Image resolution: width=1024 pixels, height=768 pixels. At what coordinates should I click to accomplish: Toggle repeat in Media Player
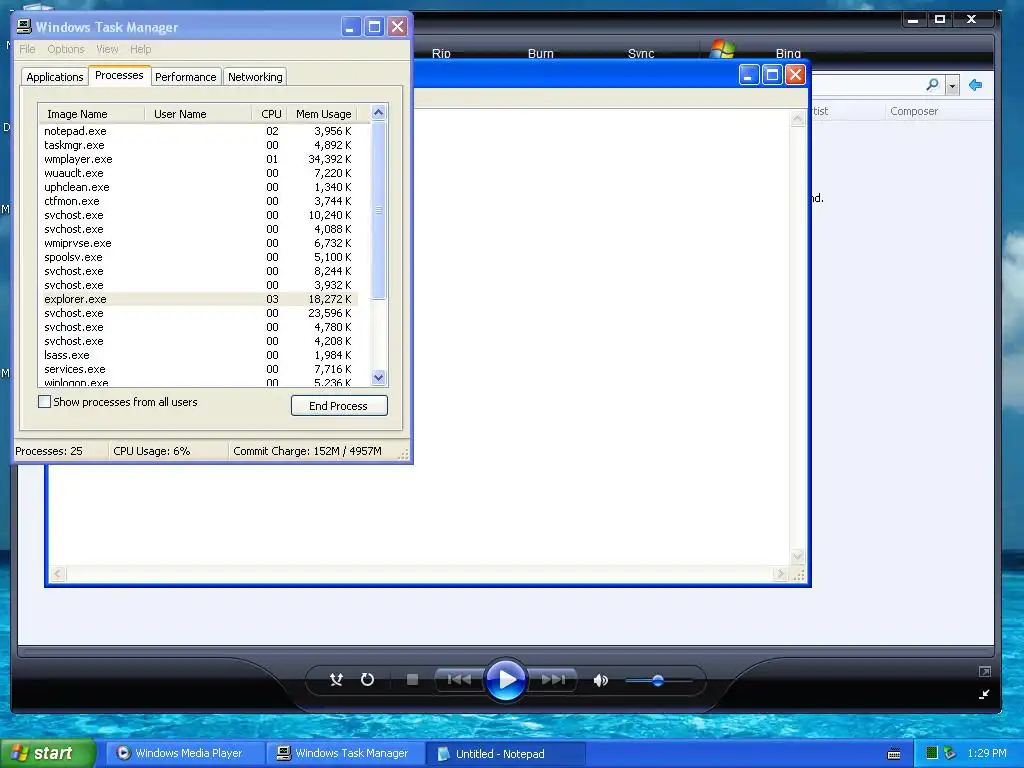point(368,680)
